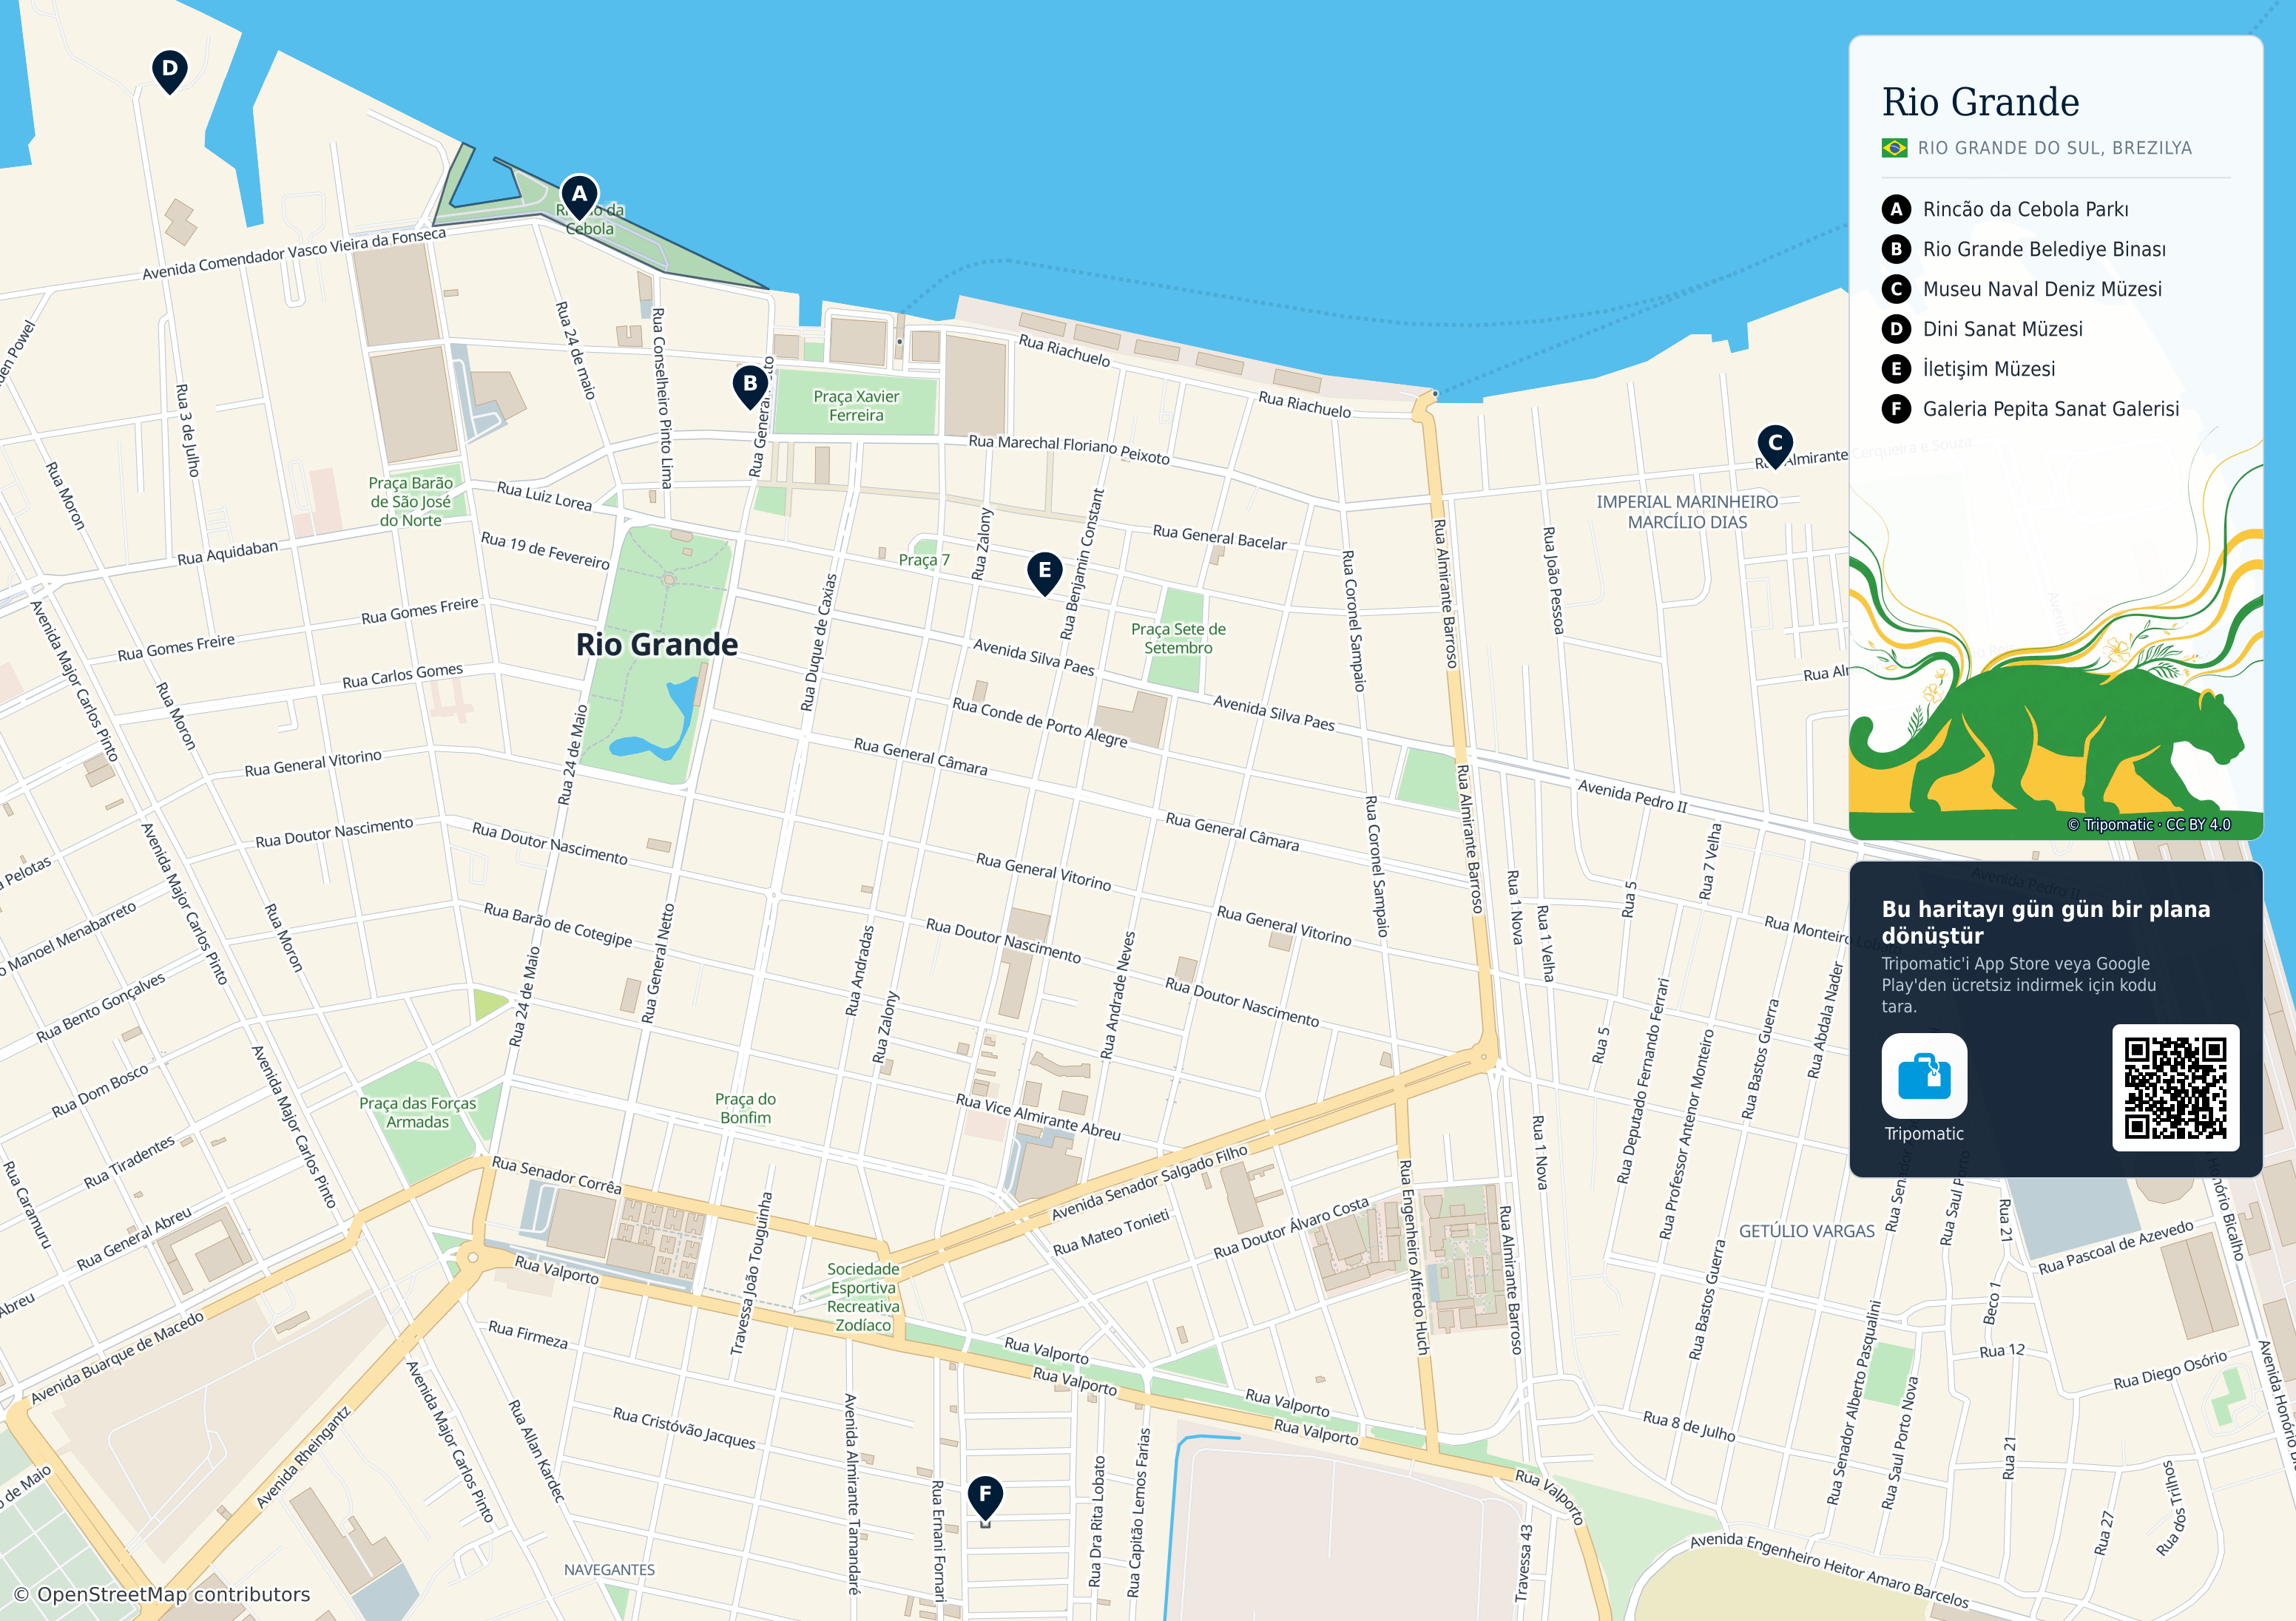Click map pin C at Museu Naval

click(x=1775, y=445)
